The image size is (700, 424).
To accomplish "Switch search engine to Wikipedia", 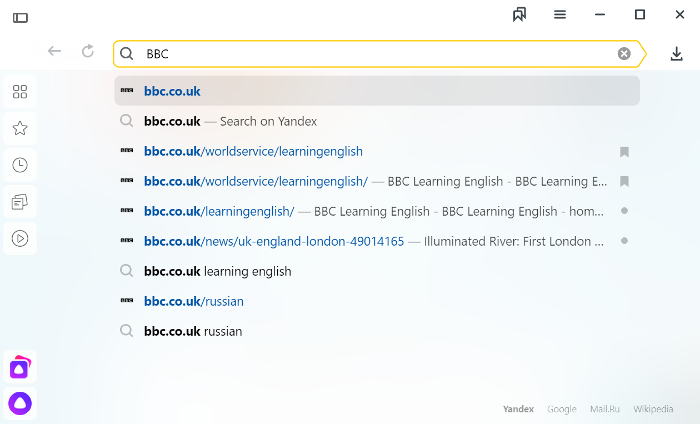I will 653,409.
